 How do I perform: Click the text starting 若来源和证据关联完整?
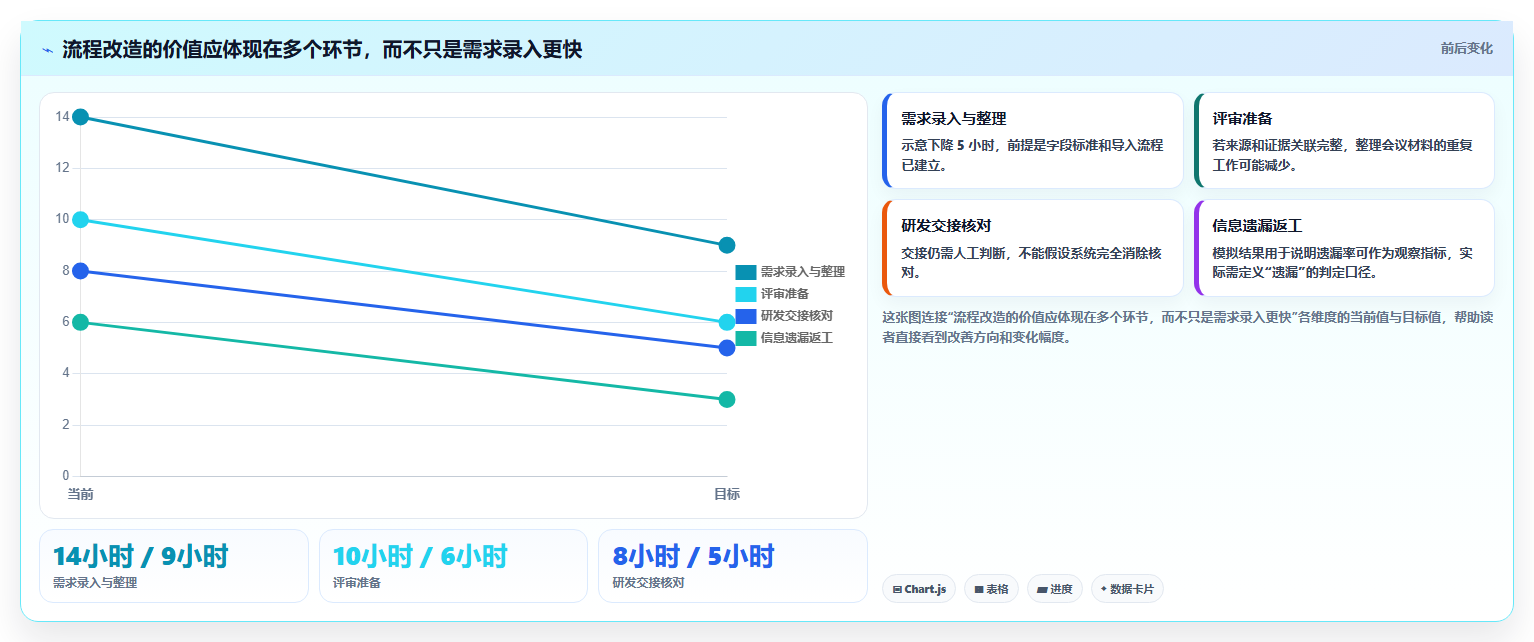[x=1342, y=155]
